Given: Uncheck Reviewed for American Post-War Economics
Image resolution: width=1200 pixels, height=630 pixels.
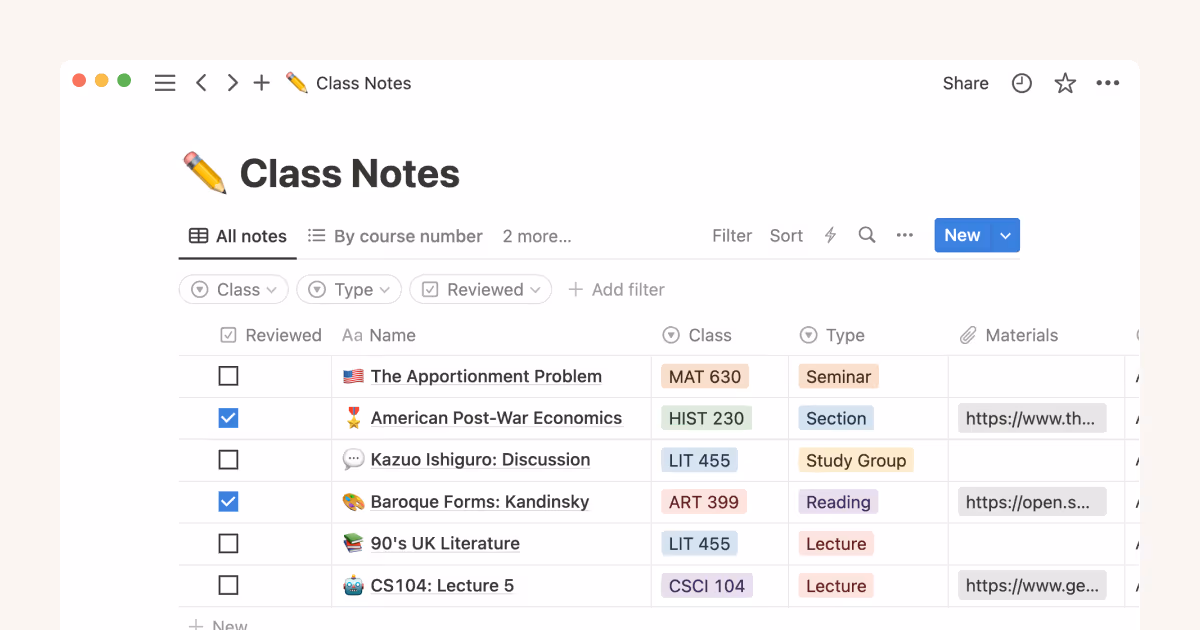Looking at the screenshot, I should tap(228, 418).
